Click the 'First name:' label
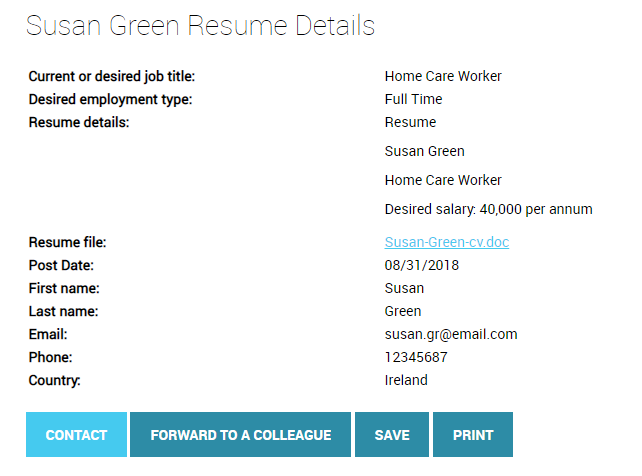 pos(64,288)
